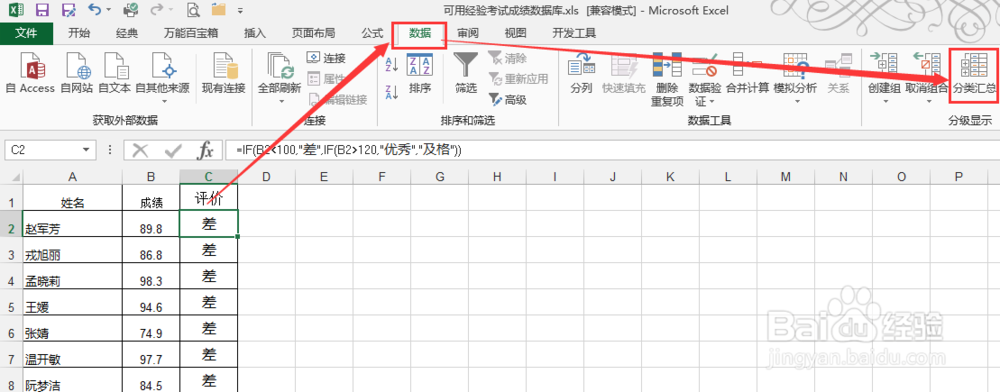The image size is (1000, 392).
Task: Click the folder open icon in quick toolbar
Action: [219, 10]
